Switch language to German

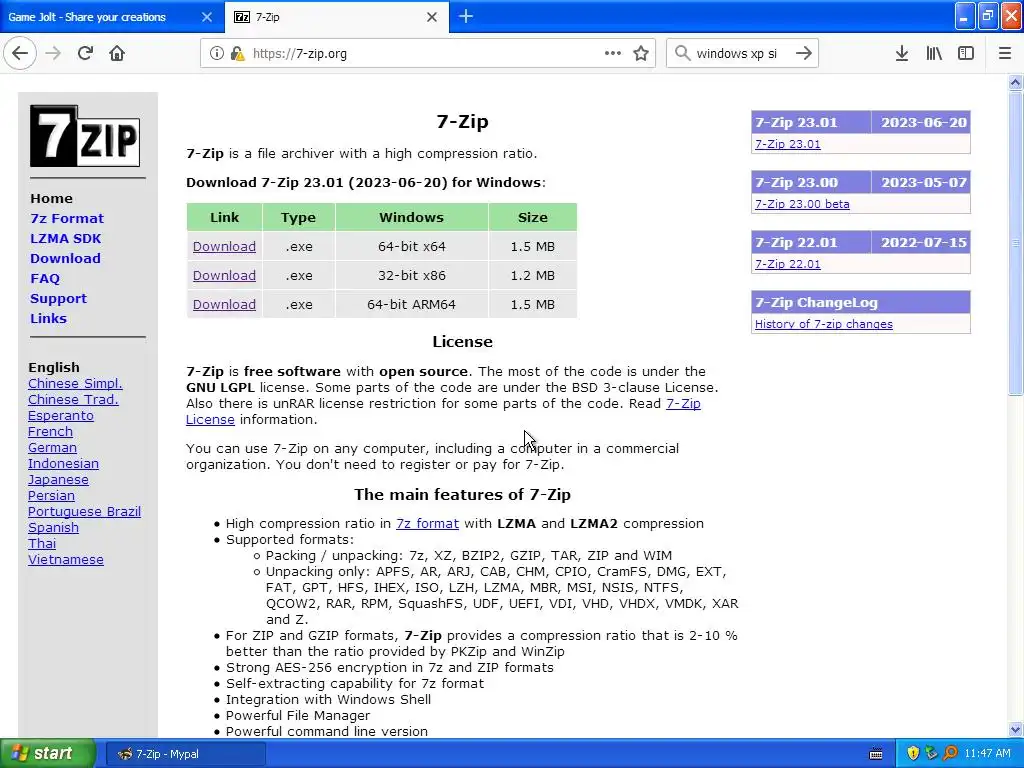pyautogui.click(x=52, y=448)
